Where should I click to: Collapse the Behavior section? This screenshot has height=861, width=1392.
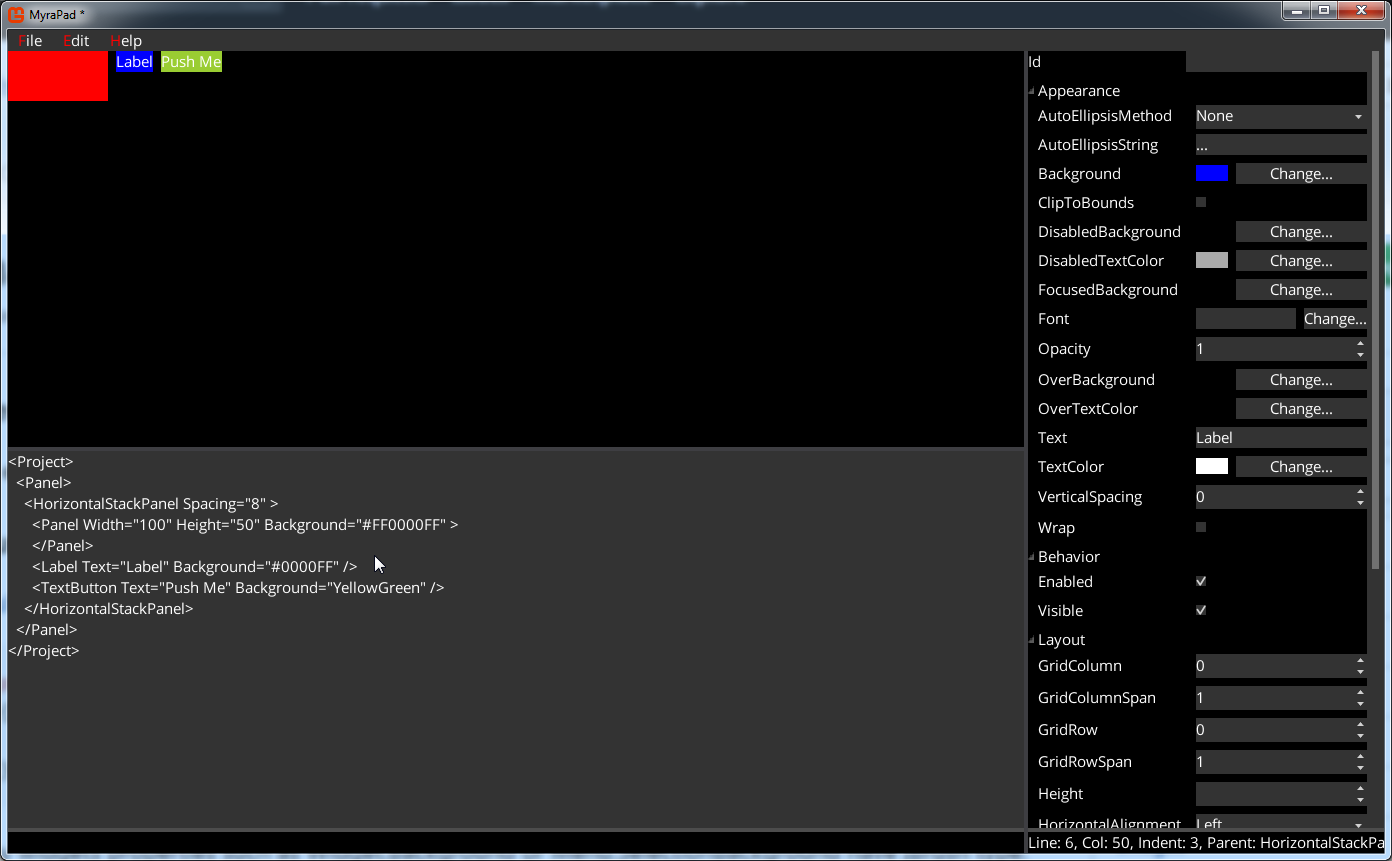[x=1032, y=557]
